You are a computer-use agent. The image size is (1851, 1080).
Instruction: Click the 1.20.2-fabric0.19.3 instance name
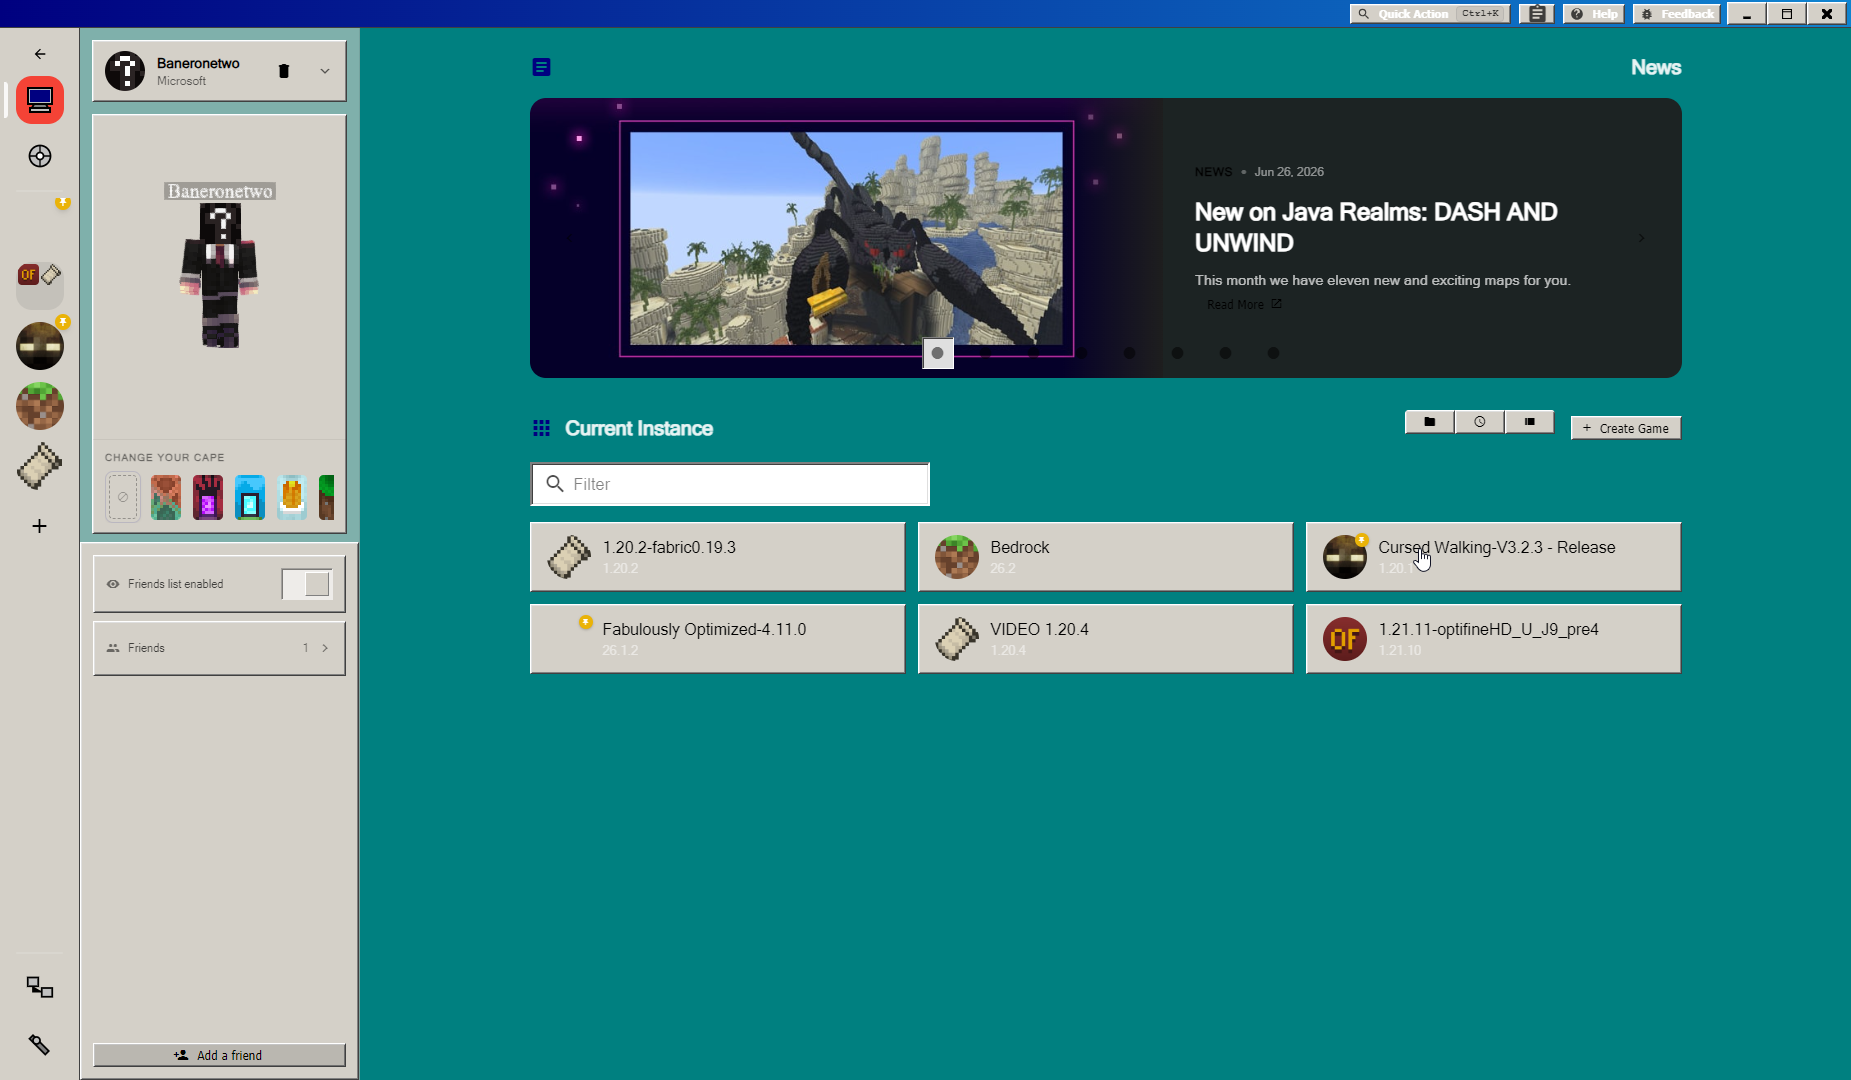pyautogui.click(x=669, y=547)
